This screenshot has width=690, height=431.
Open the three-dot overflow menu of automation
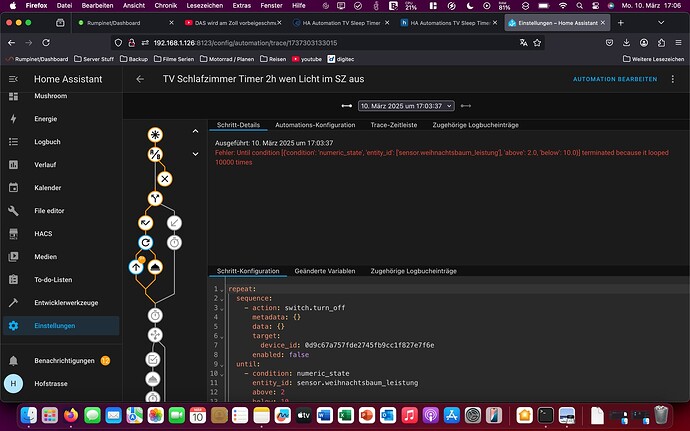(x=672, y=79)
